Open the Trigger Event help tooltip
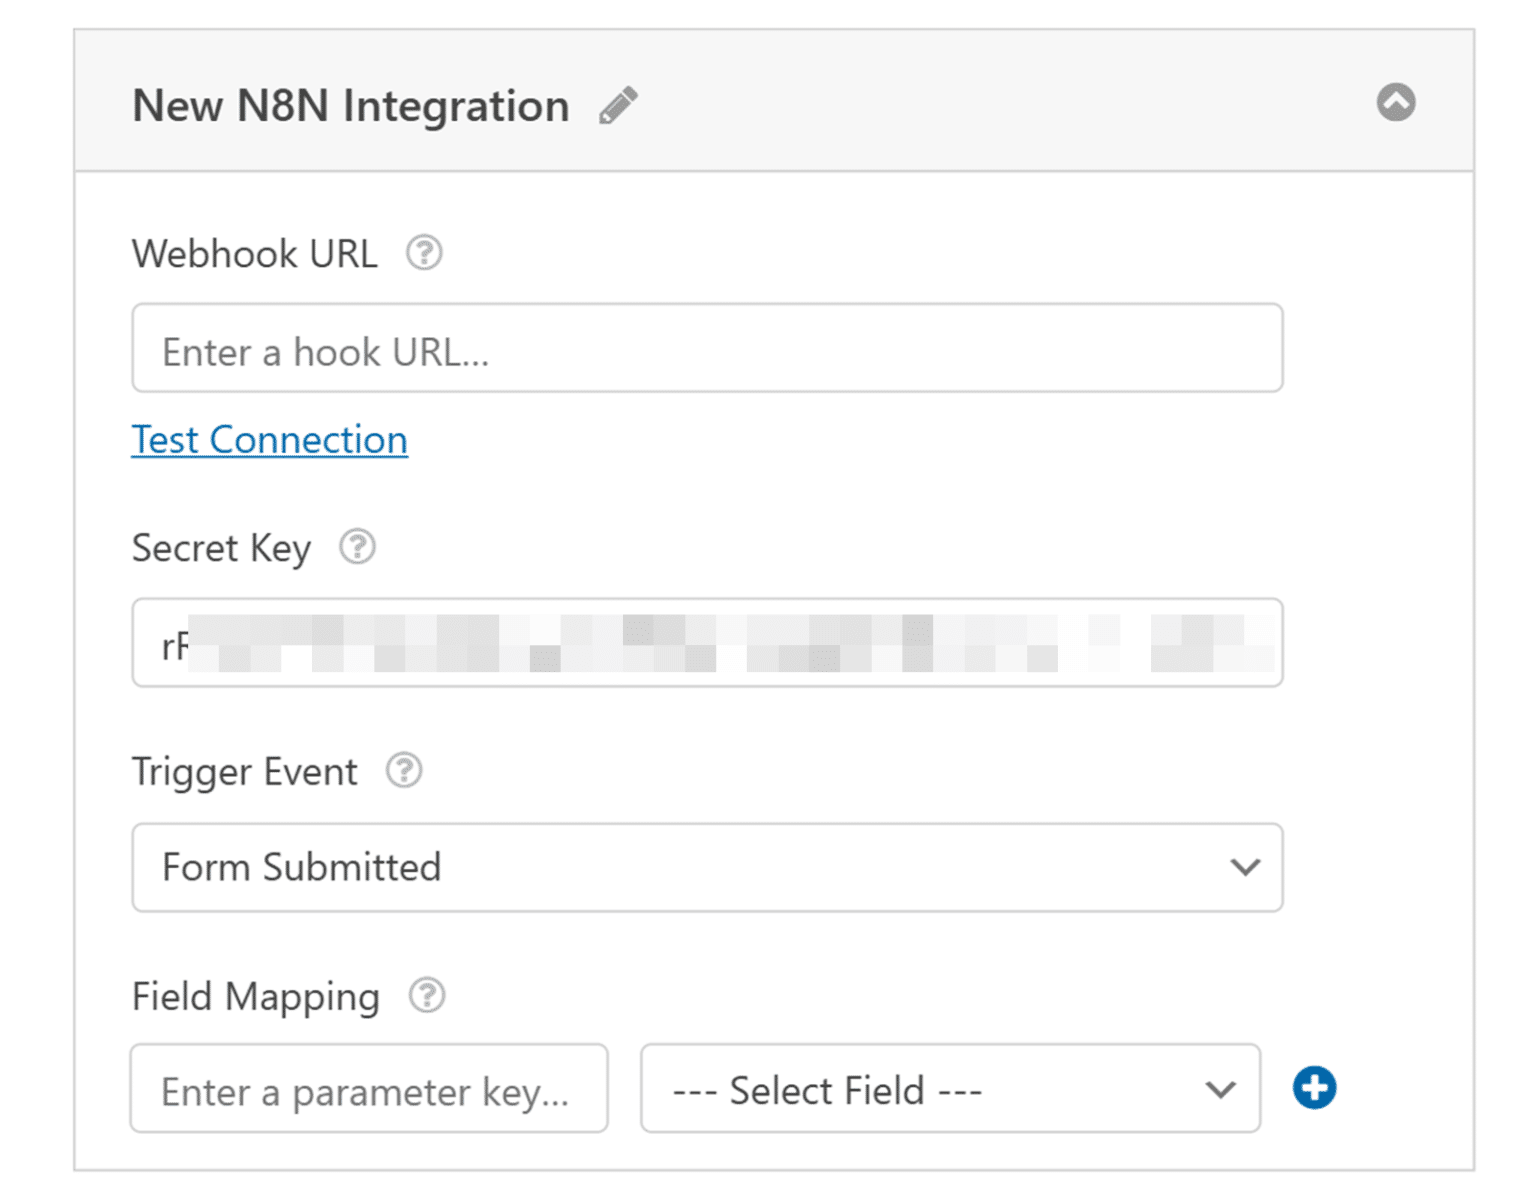 [403, 771]
